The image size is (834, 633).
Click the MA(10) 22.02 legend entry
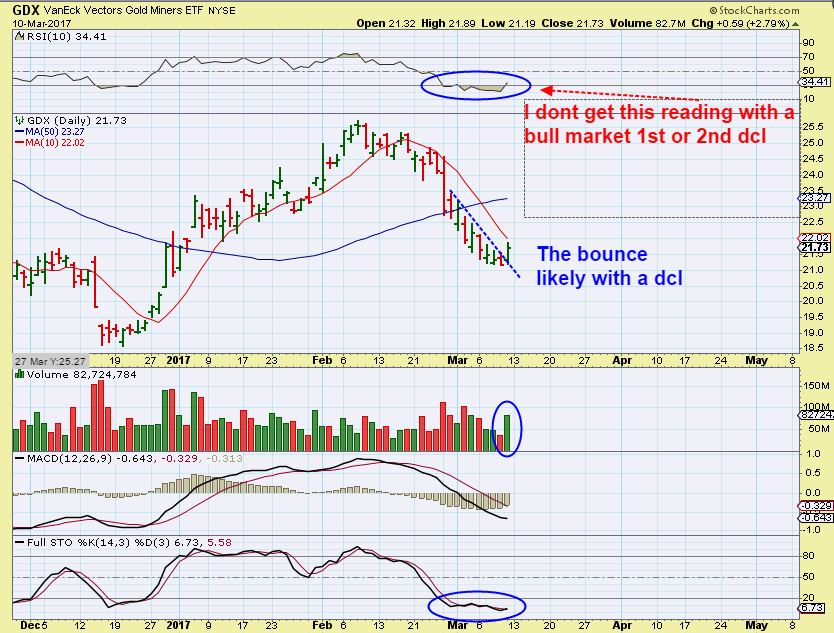[49, 143]
